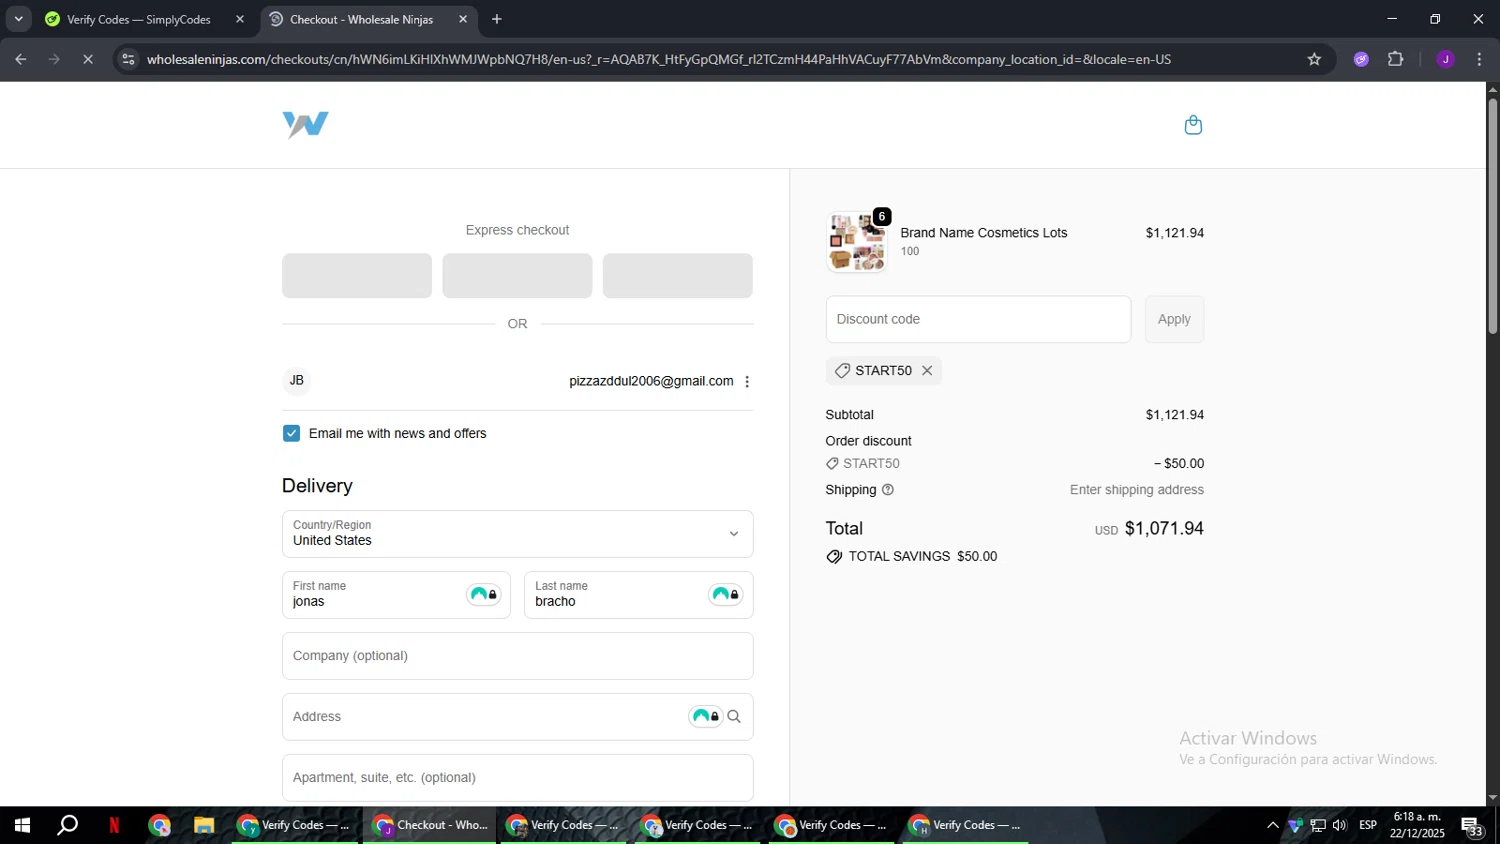Expand the Country/Region dropdown
1500x844 pixels.
click(517, 534)
